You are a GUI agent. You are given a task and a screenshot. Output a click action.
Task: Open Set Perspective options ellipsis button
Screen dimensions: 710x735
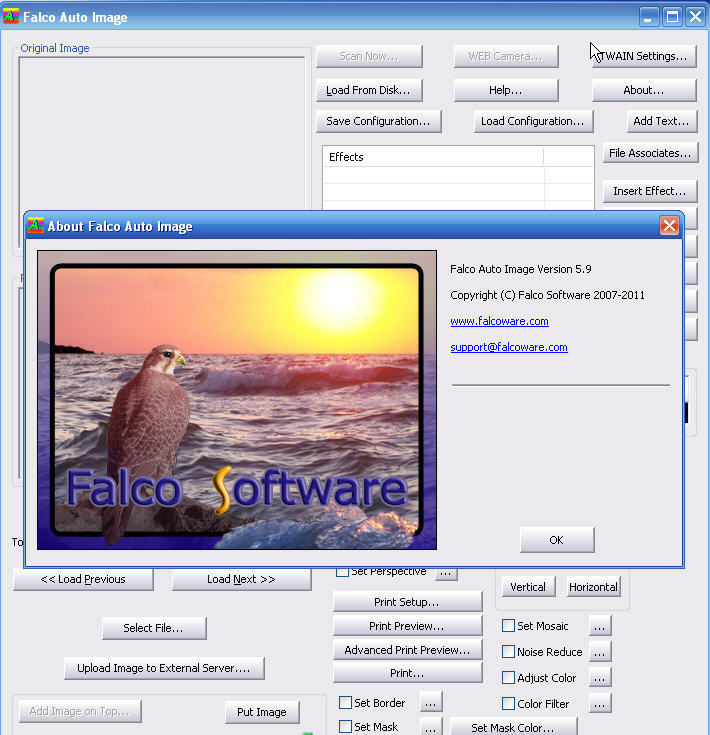tap(446, 574)
